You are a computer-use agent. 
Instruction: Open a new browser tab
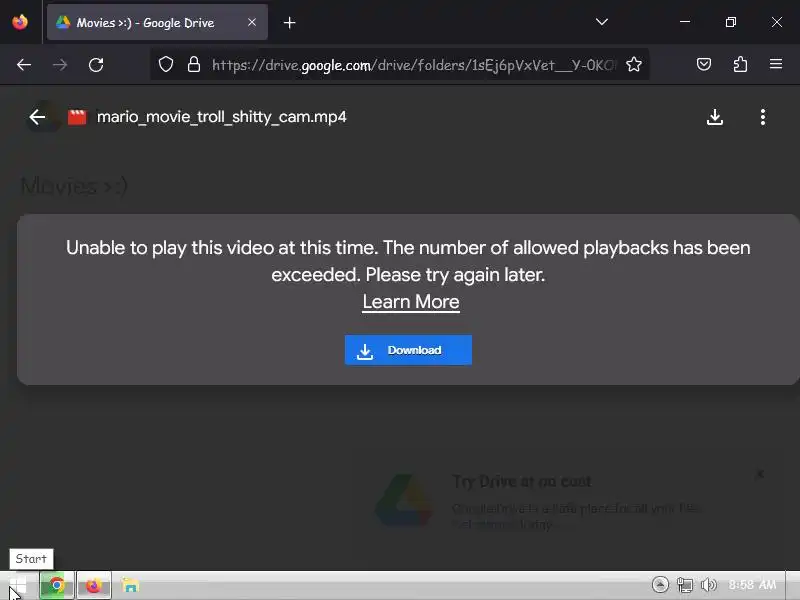[x=290, y=22]
